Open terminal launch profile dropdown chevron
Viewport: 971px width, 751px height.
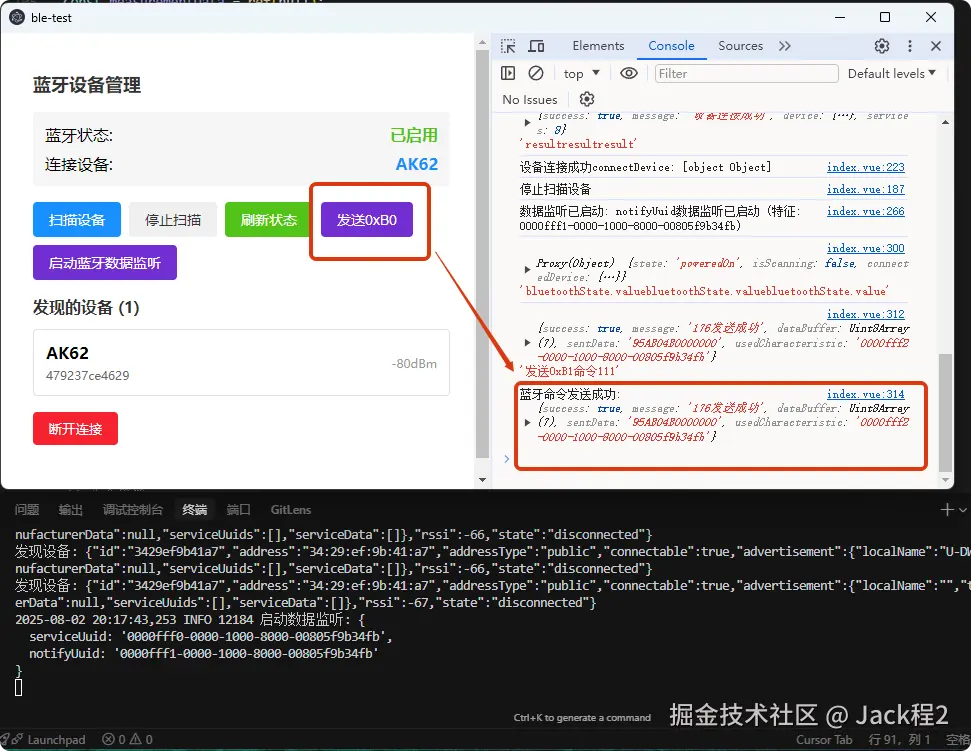coord(962,510)
